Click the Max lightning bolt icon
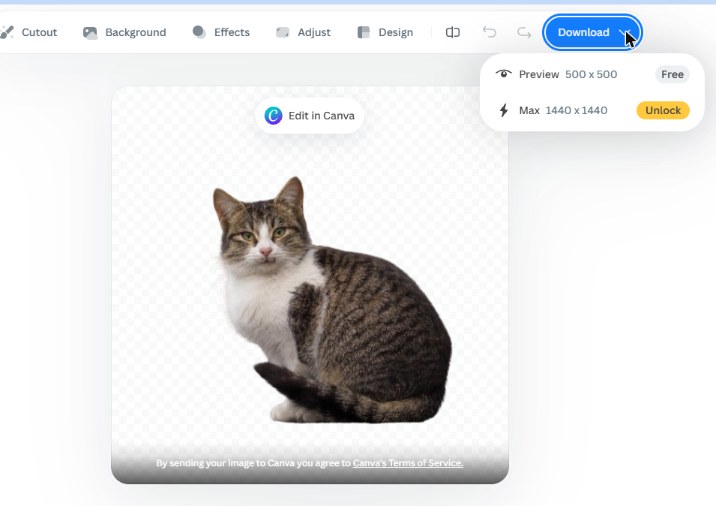This screenshot has height=506, width=716. [x=504, y=110]
